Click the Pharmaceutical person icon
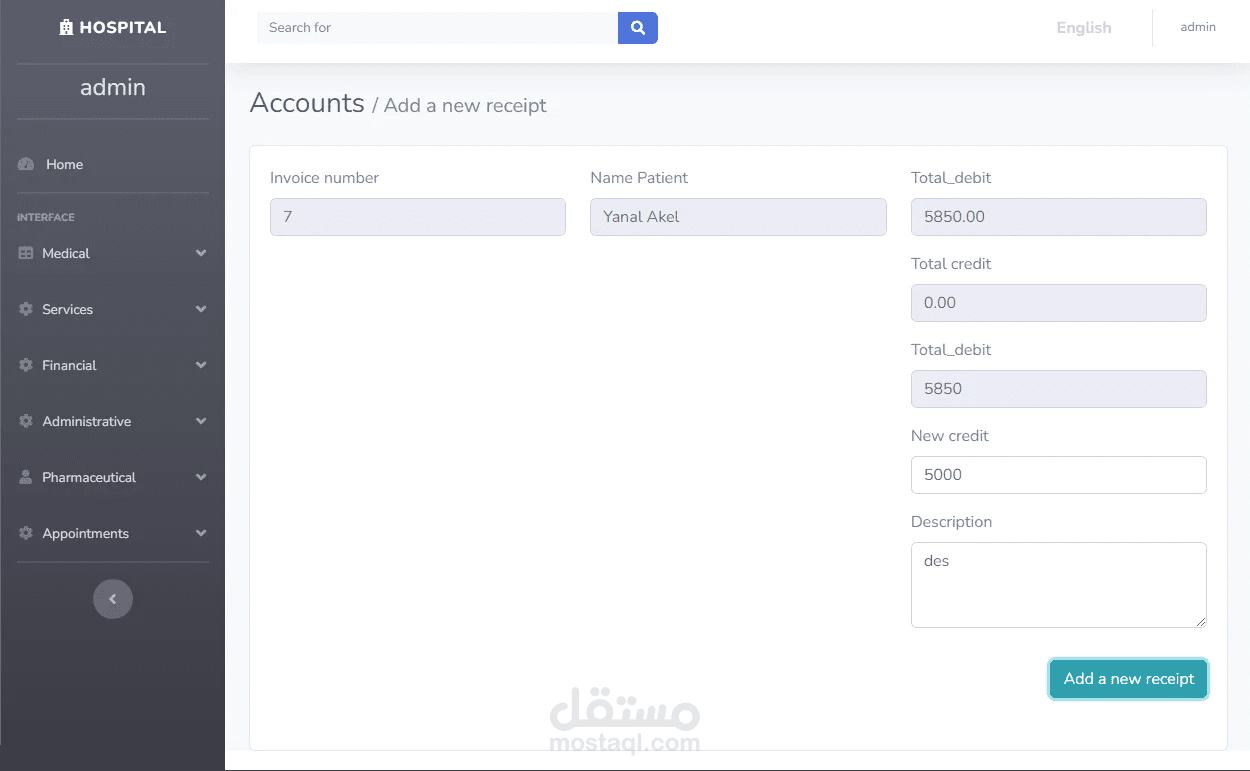The image size is (1250, 771). [26, 478]
